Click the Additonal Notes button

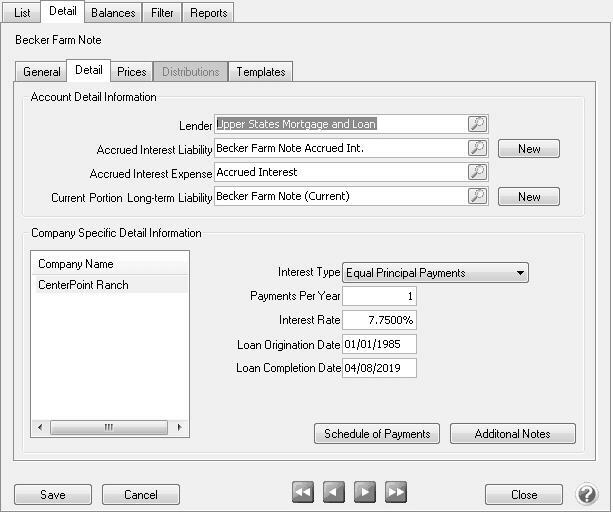tap(513, 434)
